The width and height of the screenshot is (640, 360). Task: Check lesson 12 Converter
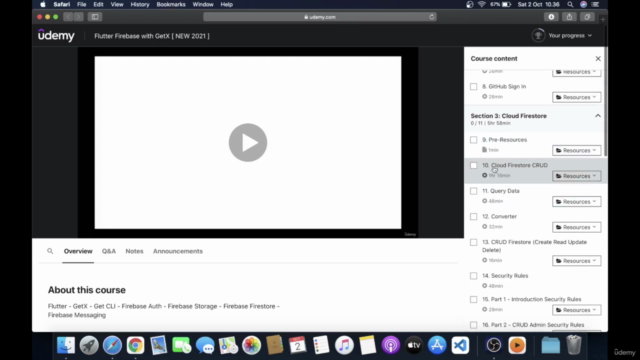click(x=473, y=217)
